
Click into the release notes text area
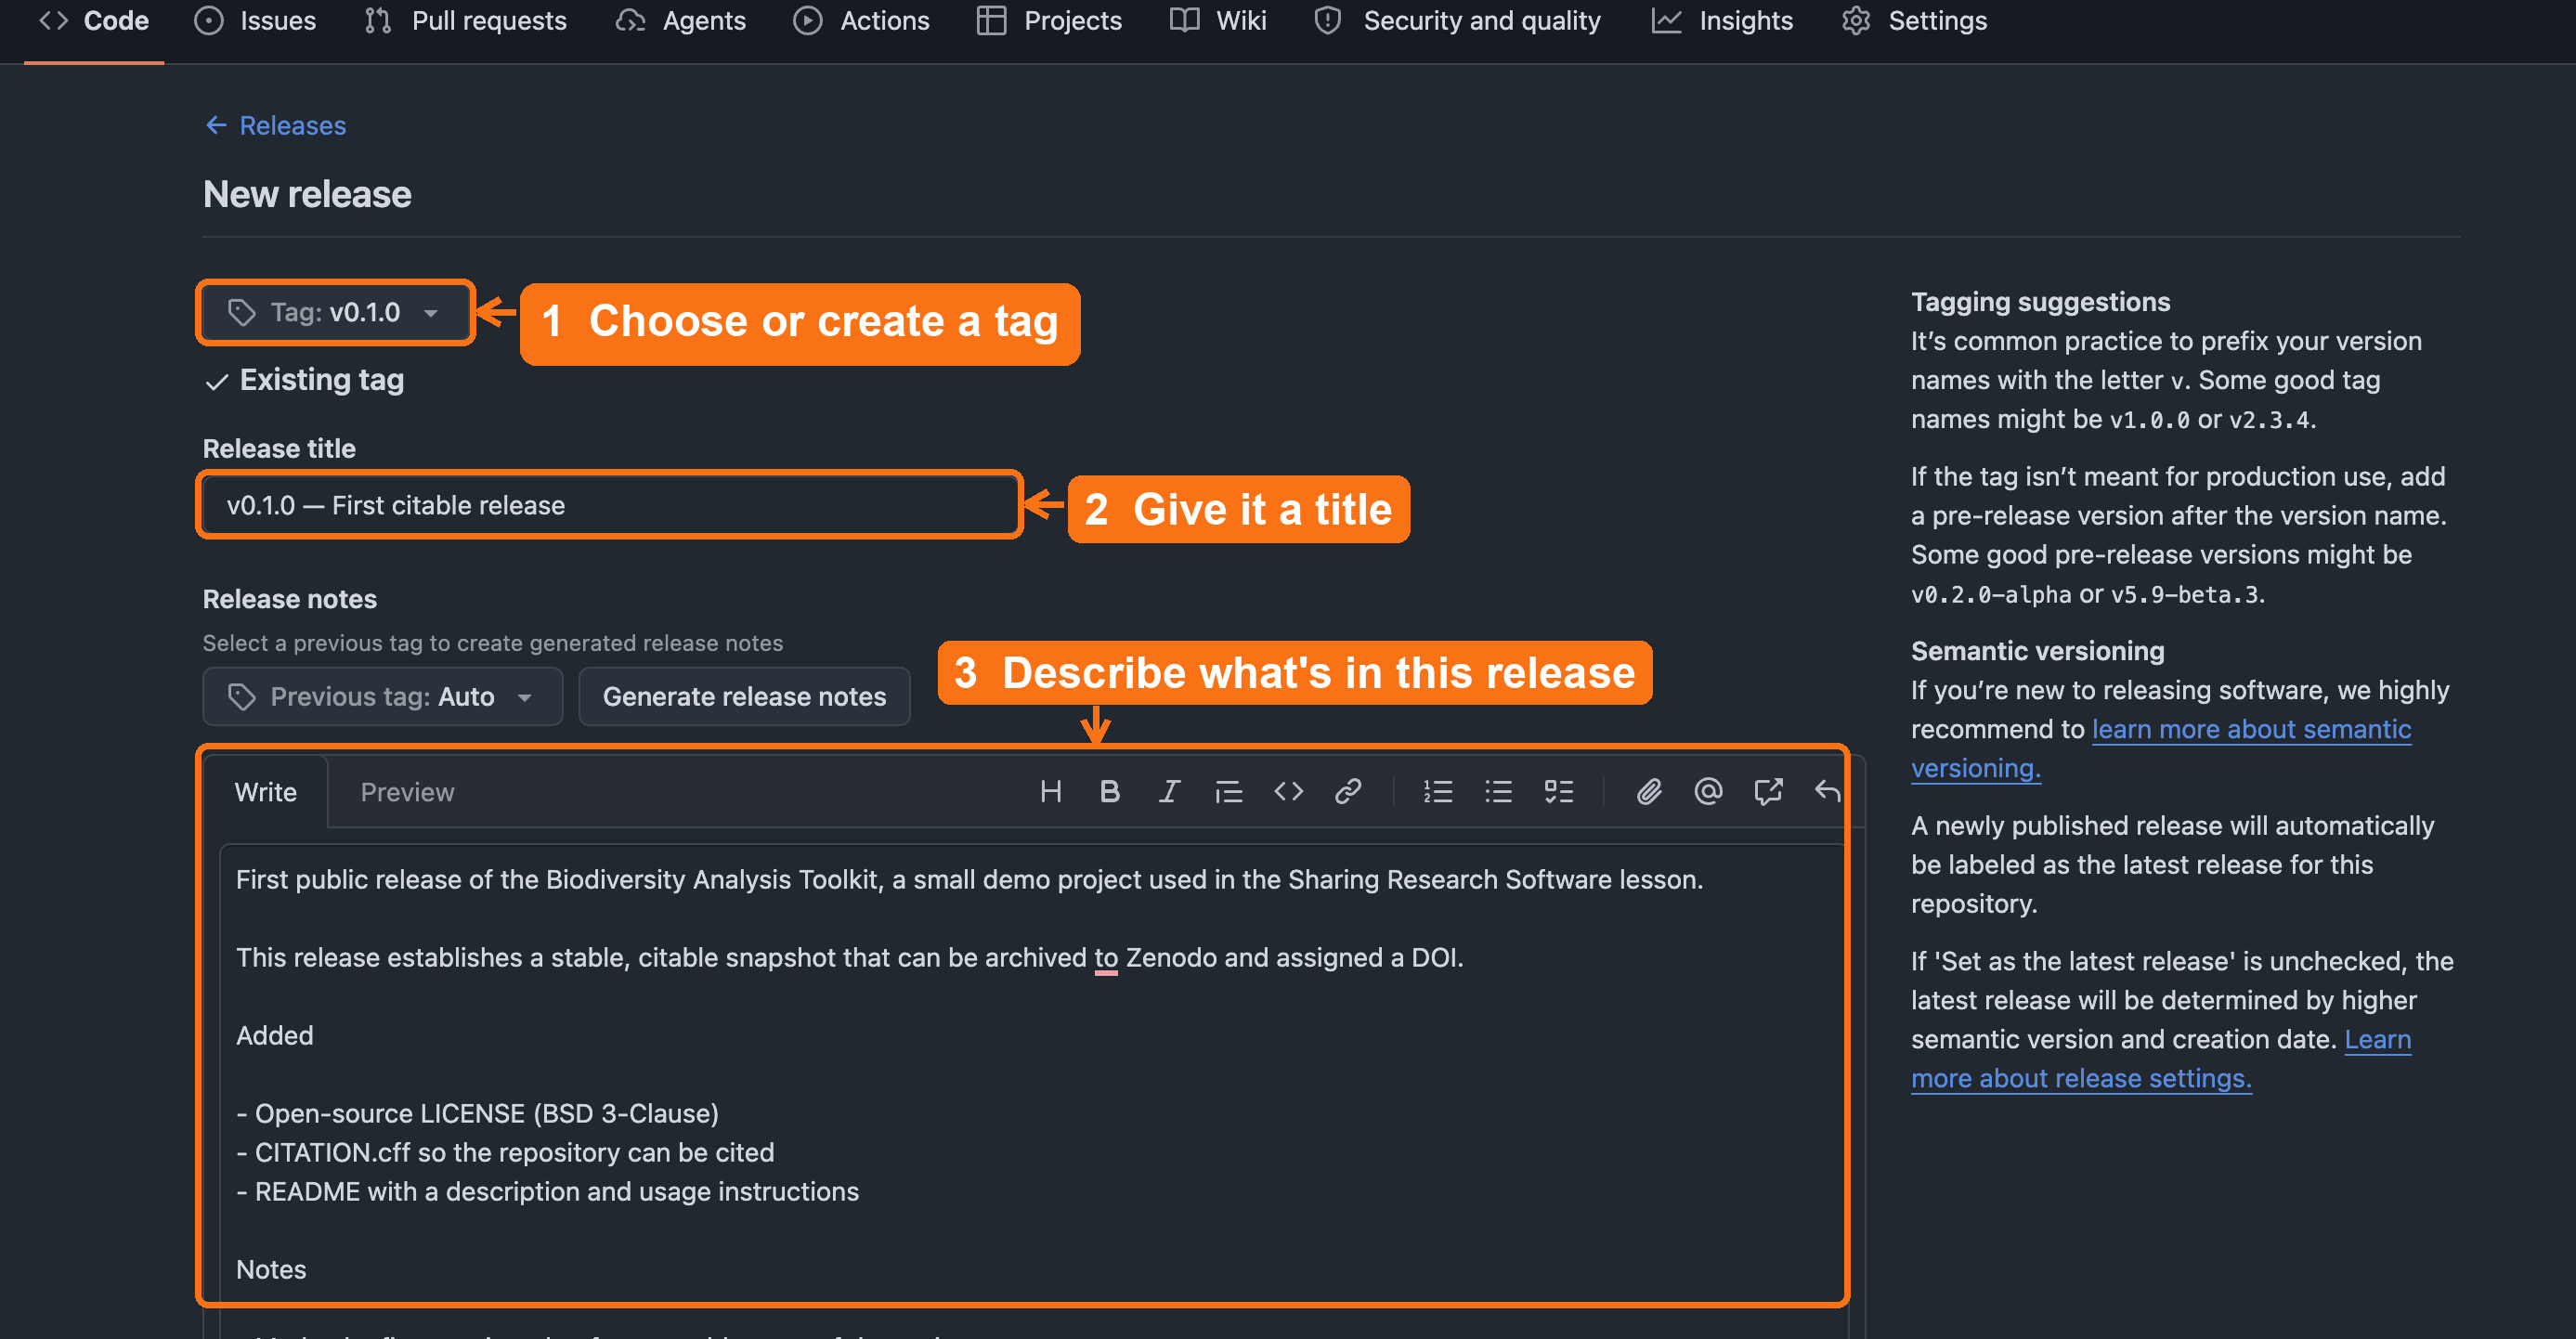coord(1032,1090)
